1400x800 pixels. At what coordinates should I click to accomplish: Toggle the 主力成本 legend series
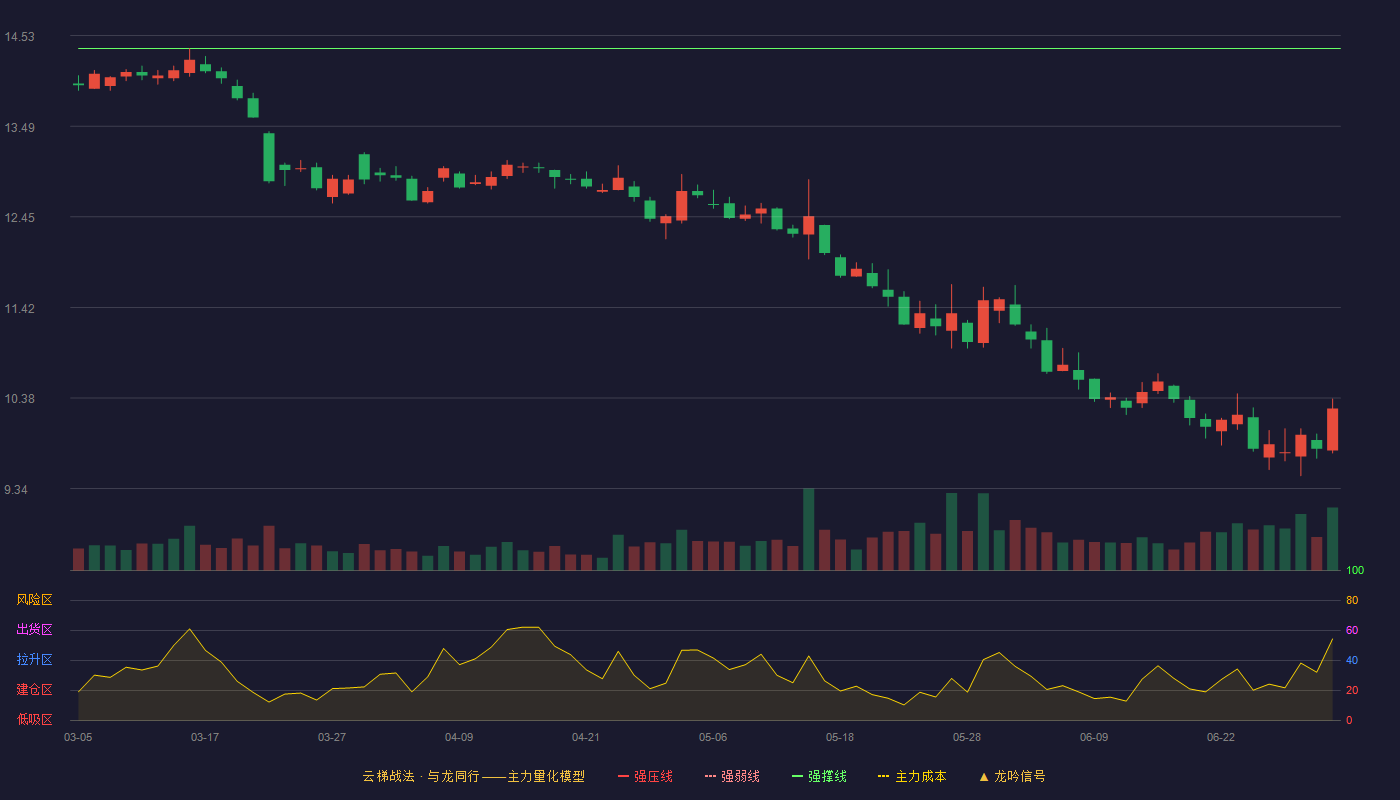912,776
